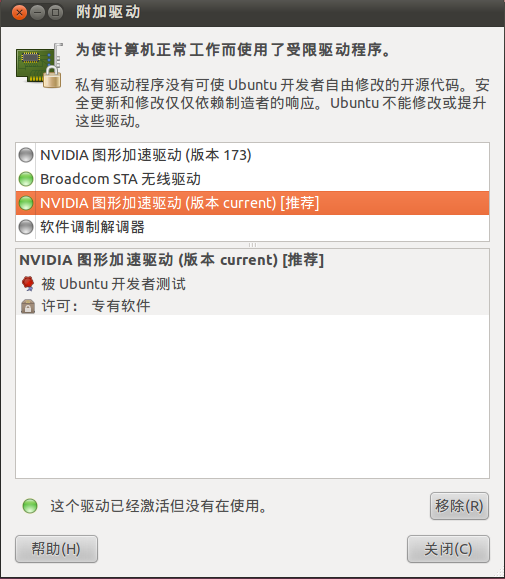The width and height of the screenshot is (505, 579).
Task: Click the license package icon beside 许可
Action: point(28,306)
